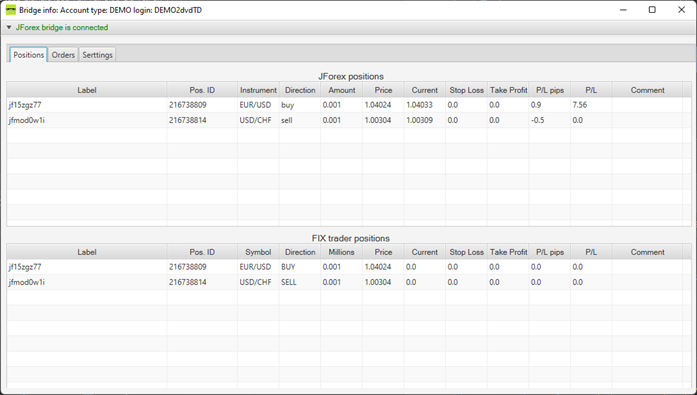
Task: Click USD/CHF cell in JForex positions
Action: [255, 120]
